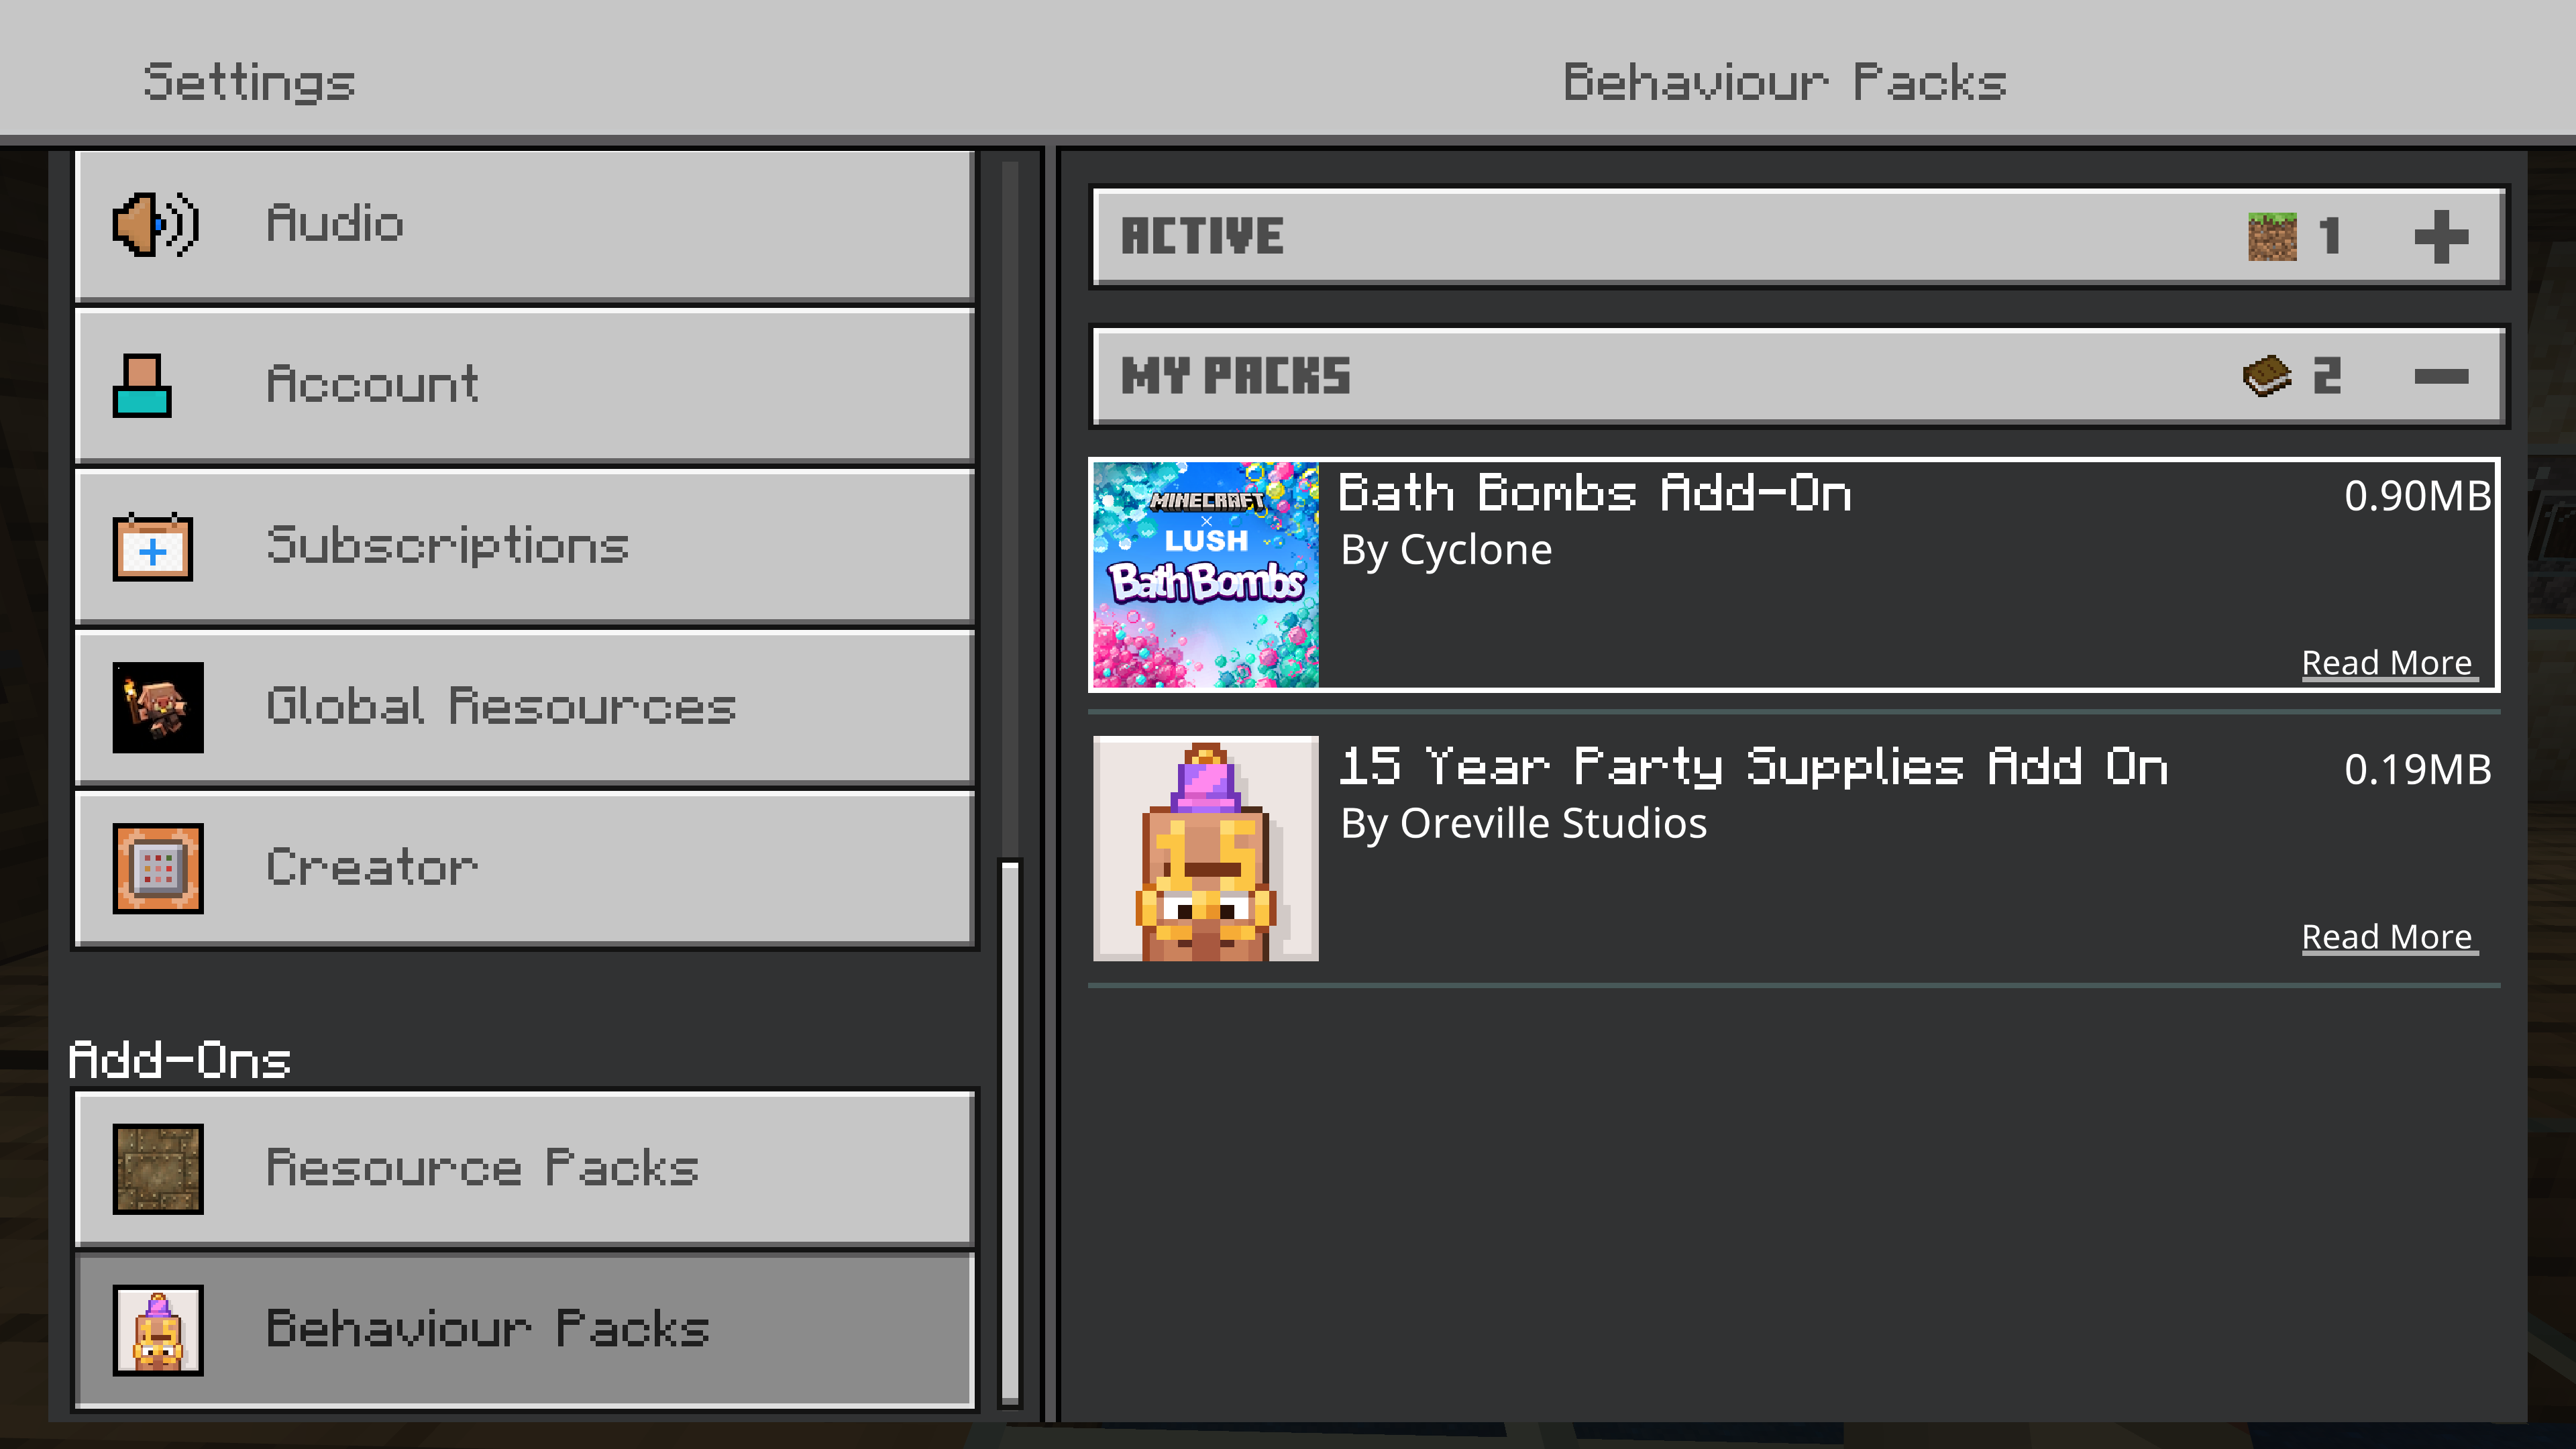The width and height of the screenshot is (2576, 1449).
Task: Click the grass block icon in Active header
Action: tap(2272, 237)
